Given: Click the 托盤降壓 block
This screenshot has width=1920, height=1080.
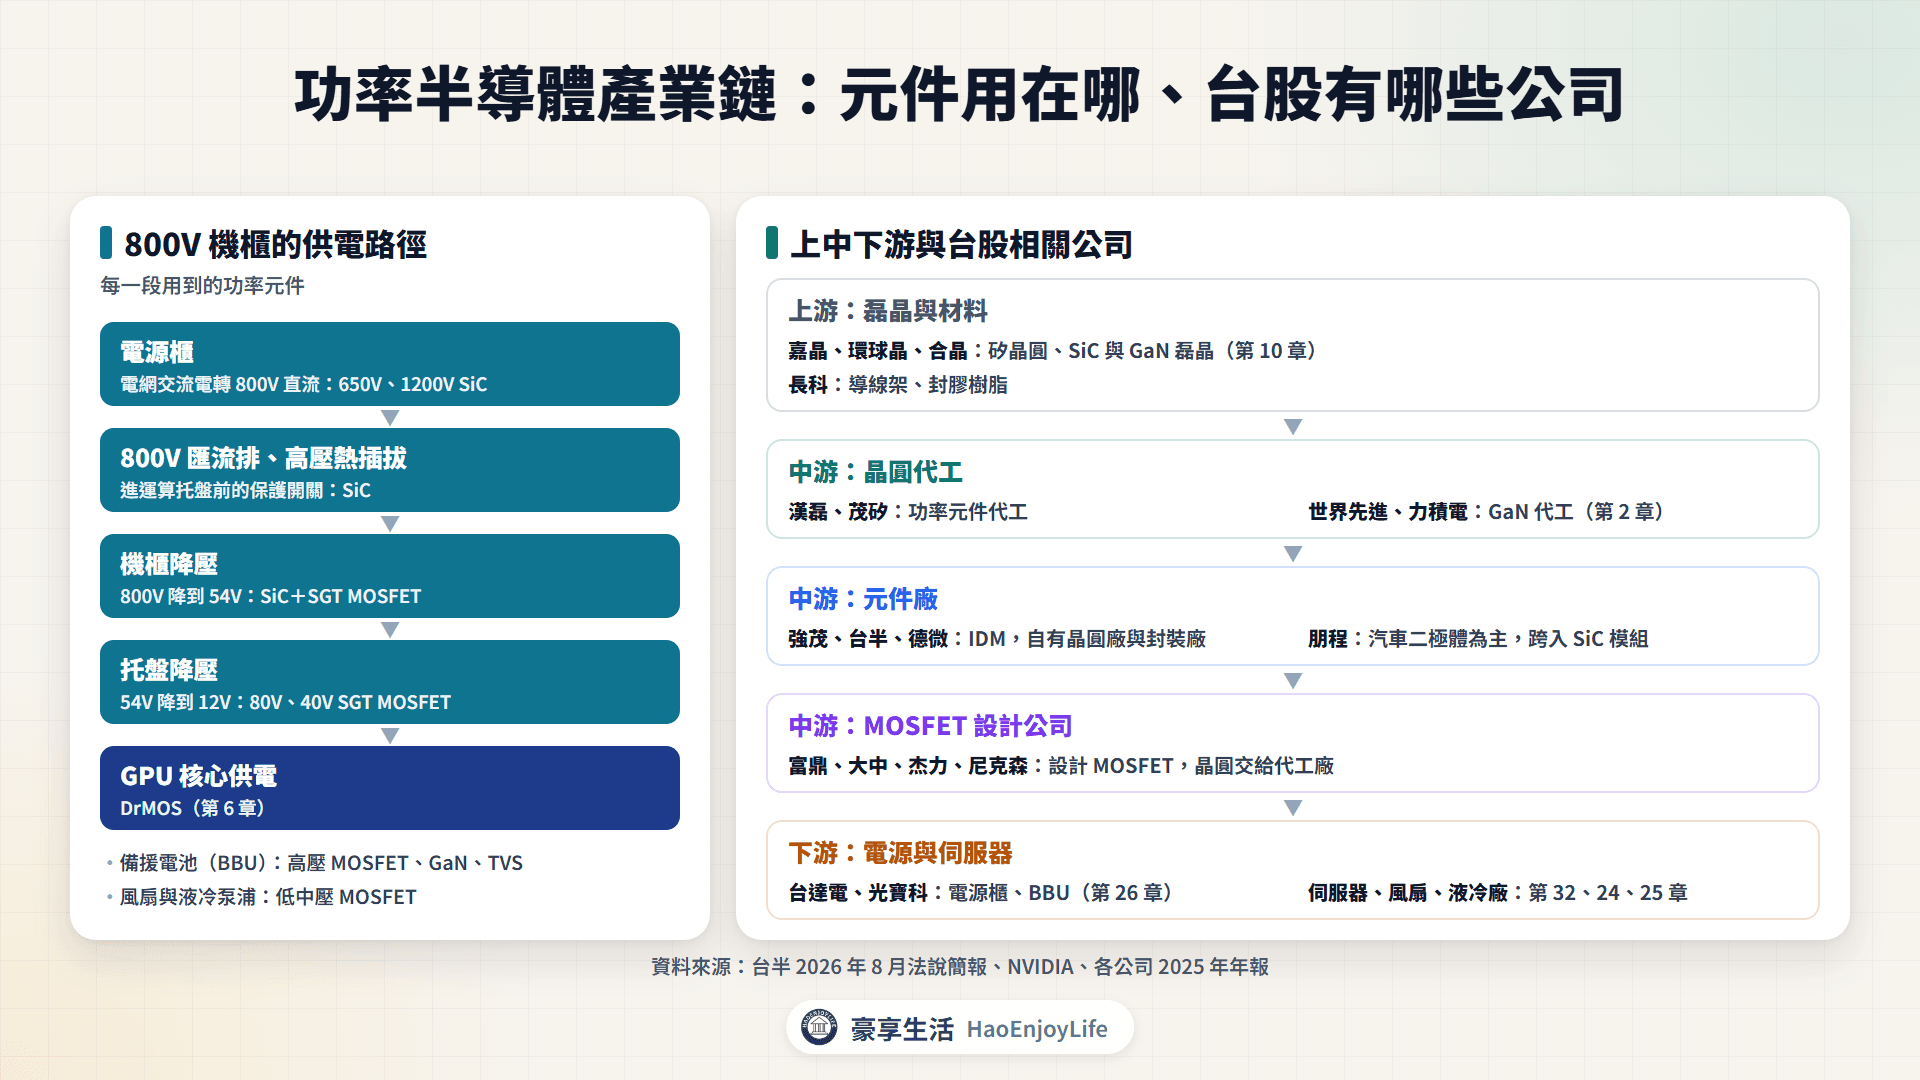Looking at the screenshot, I should (x=390, y=682).
